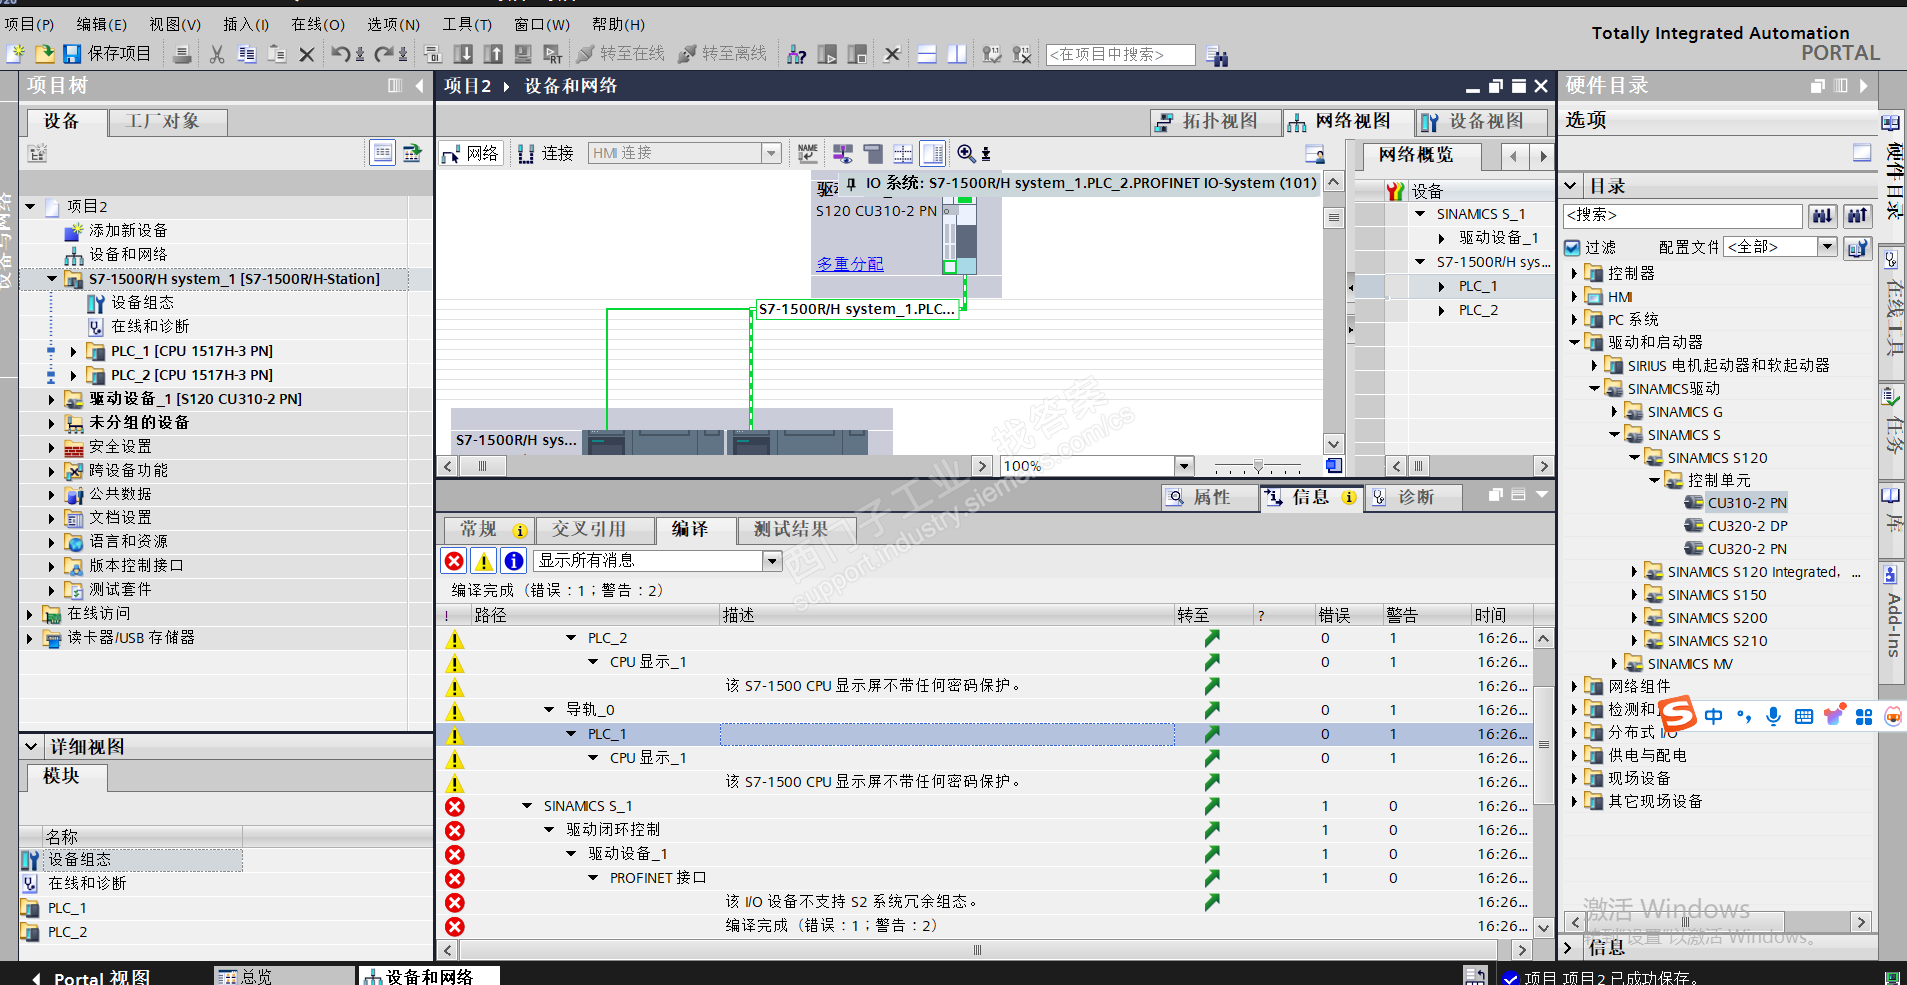1907x985 pixels.
Task: Click the Portal 视图 button at bottom left
Action: tap(91, 977)
